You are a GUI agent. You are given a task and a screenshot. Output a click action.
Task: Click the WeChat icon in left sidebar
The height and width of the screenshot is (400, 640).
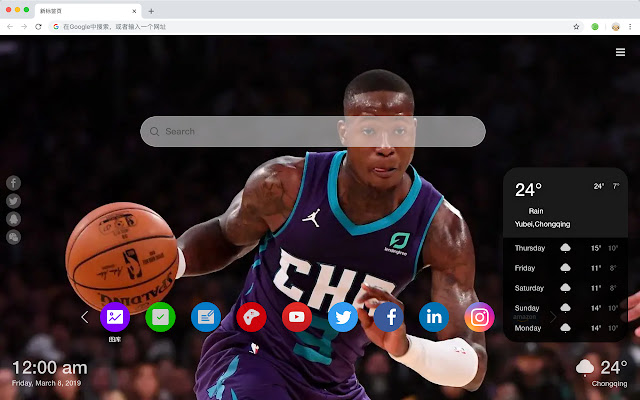tap(13, 237)
